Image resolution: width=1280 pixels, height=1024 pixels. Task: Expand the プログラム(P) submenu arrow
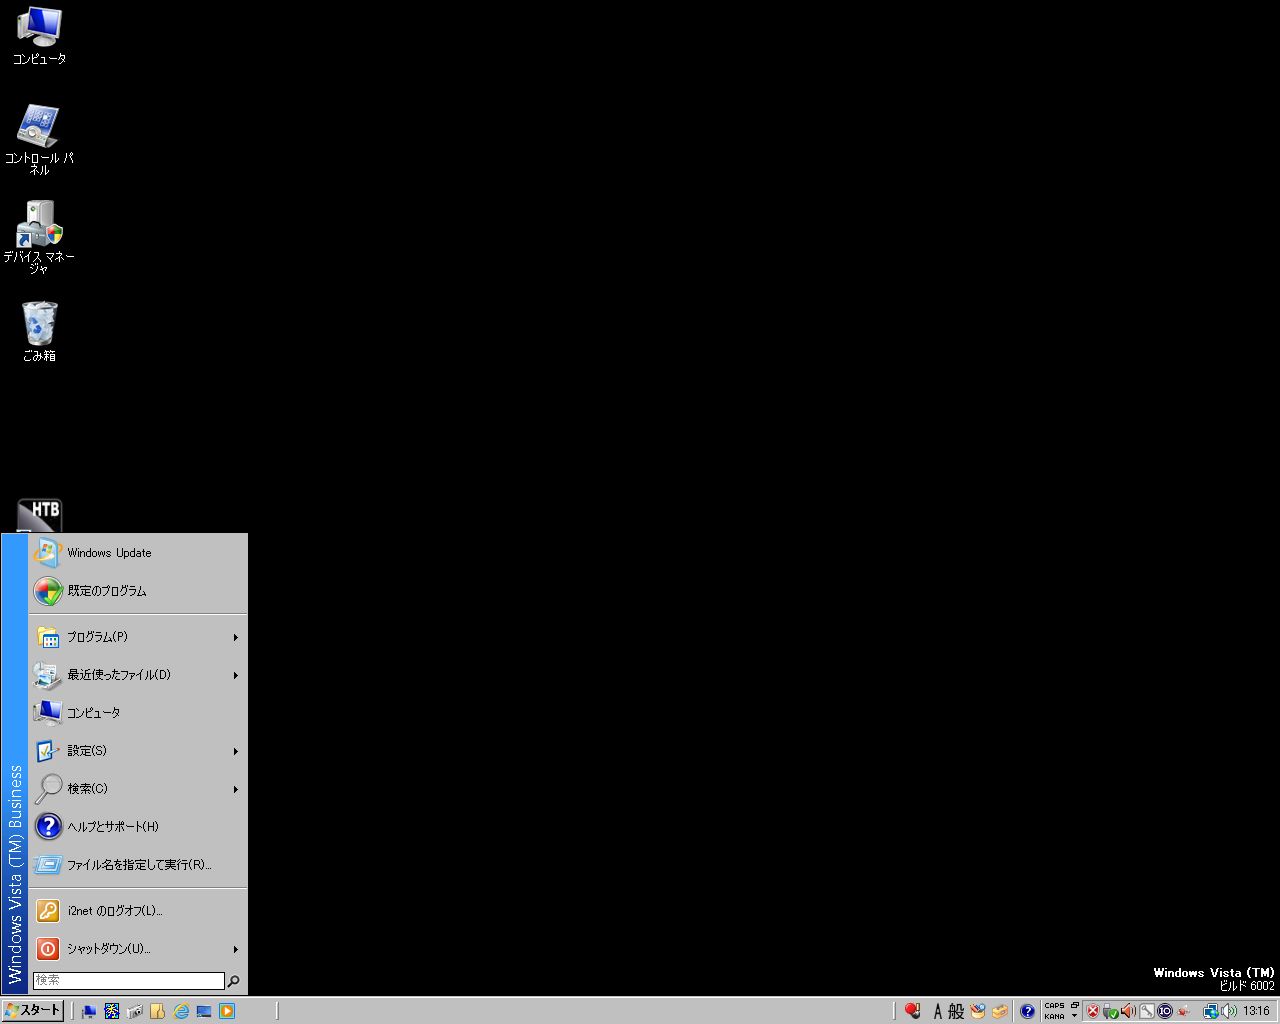coord(236,637)
